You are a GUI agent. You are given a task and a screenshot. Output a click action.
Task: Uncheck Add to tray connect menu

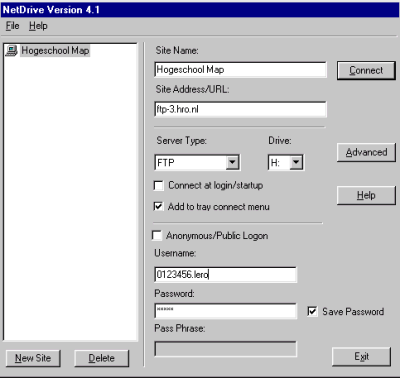tap(159, 207)
